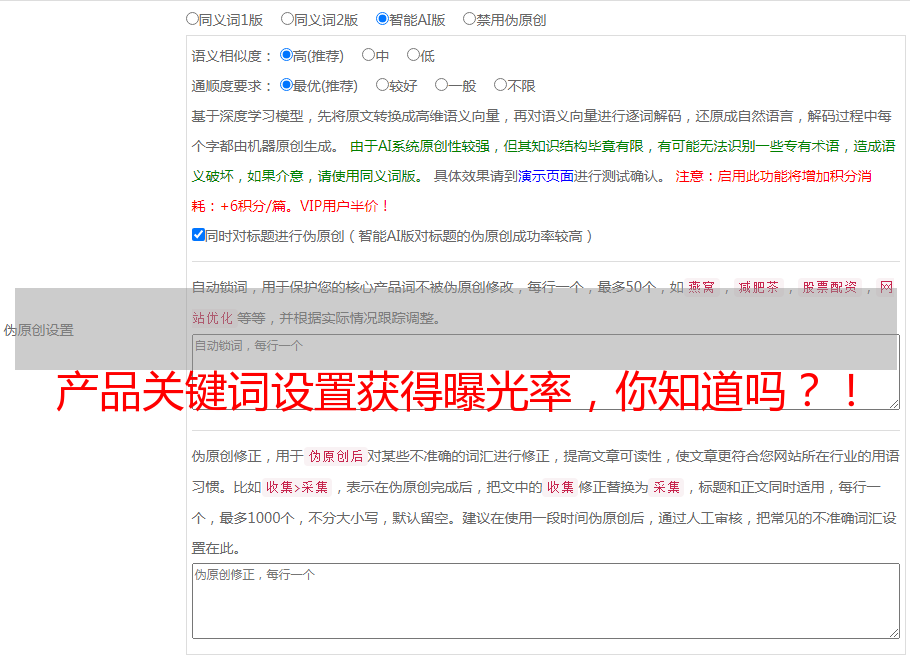This screenshot has height=658, width=911.
Task: Set 语义相似度 to 中
Action: click(x=368, y=55)
